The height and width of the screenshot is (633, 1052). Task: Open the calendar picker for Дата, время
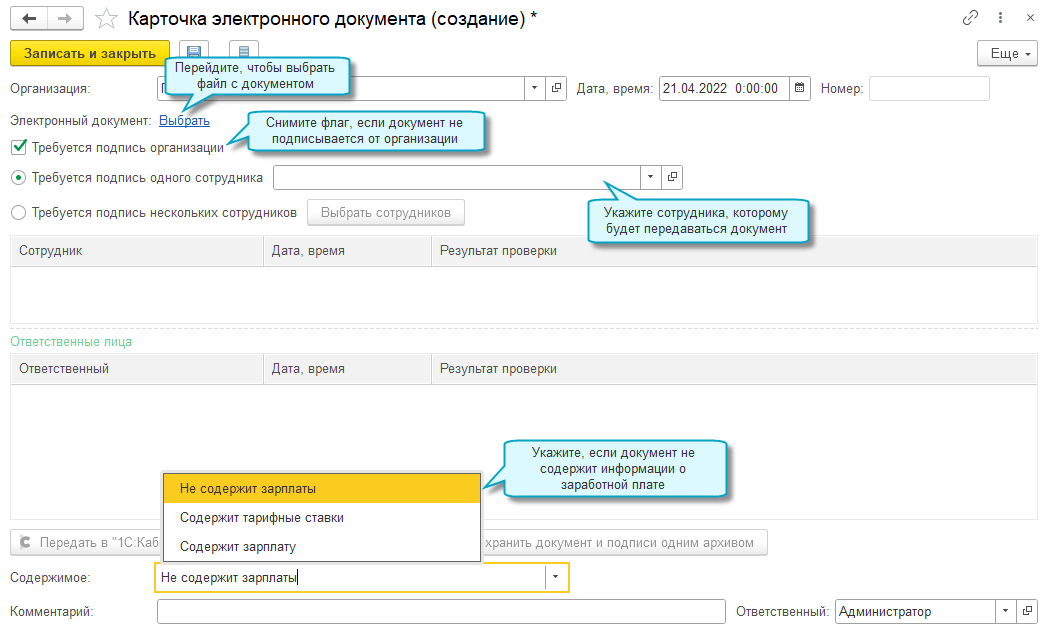point(799,88)
